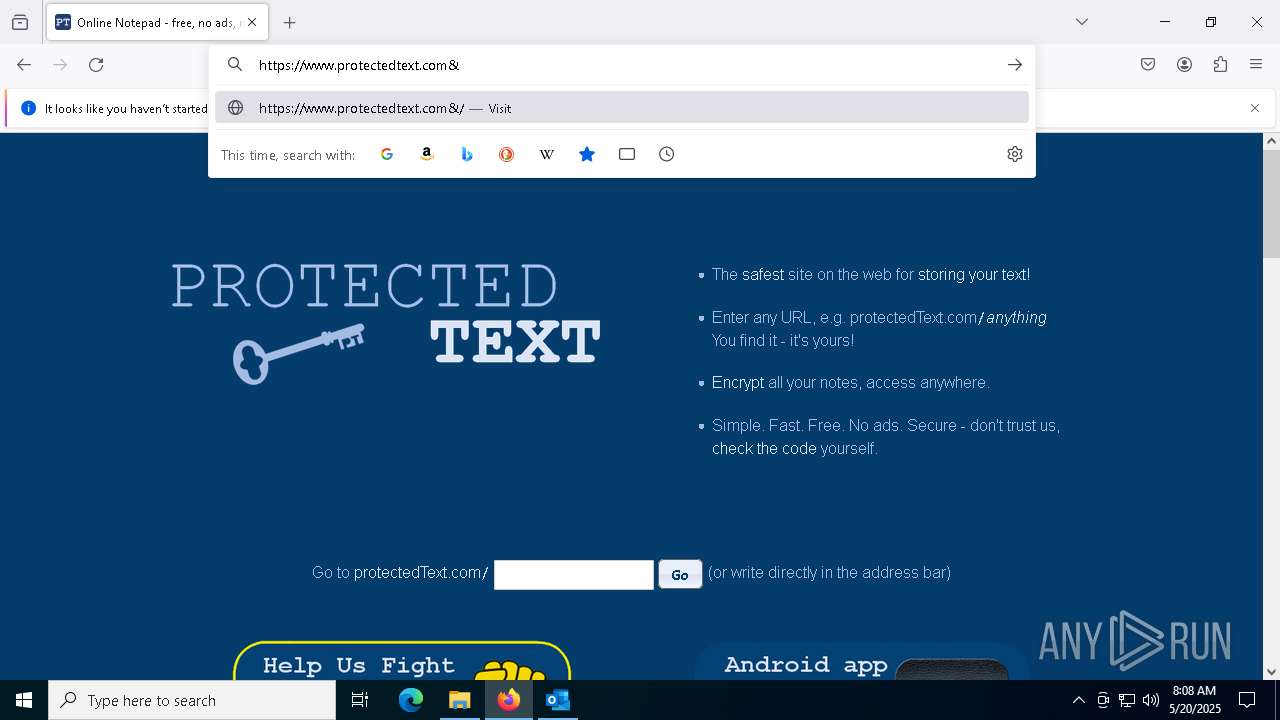Viewport: 1280px width, 720px height.
Task: Search with Google icon in address dropdown
Action: tap(387, 154)
